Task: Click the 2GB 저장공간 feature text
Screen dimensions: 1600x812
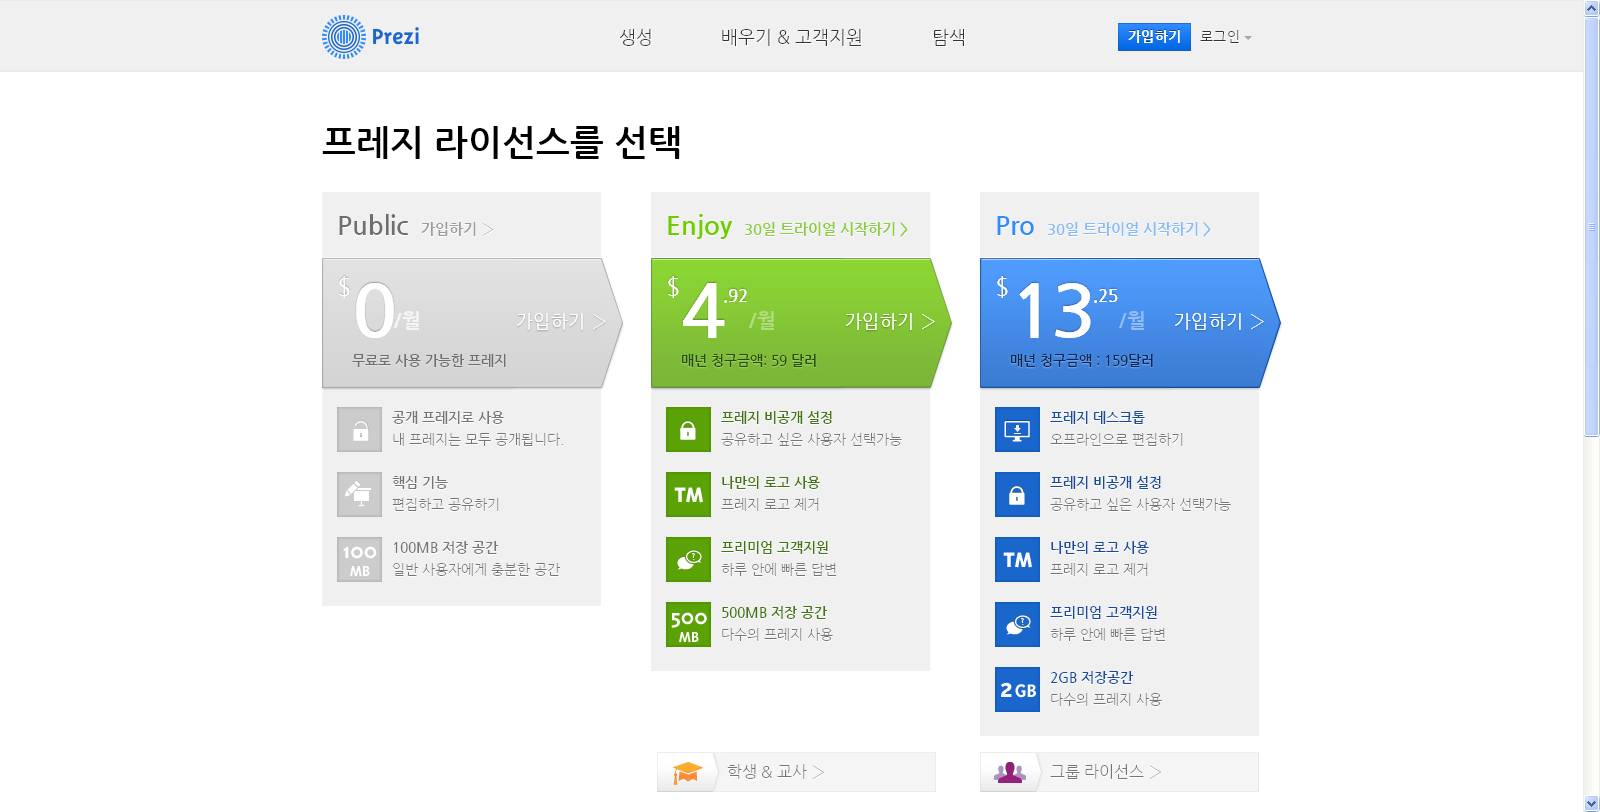Action: point(1092,677)
